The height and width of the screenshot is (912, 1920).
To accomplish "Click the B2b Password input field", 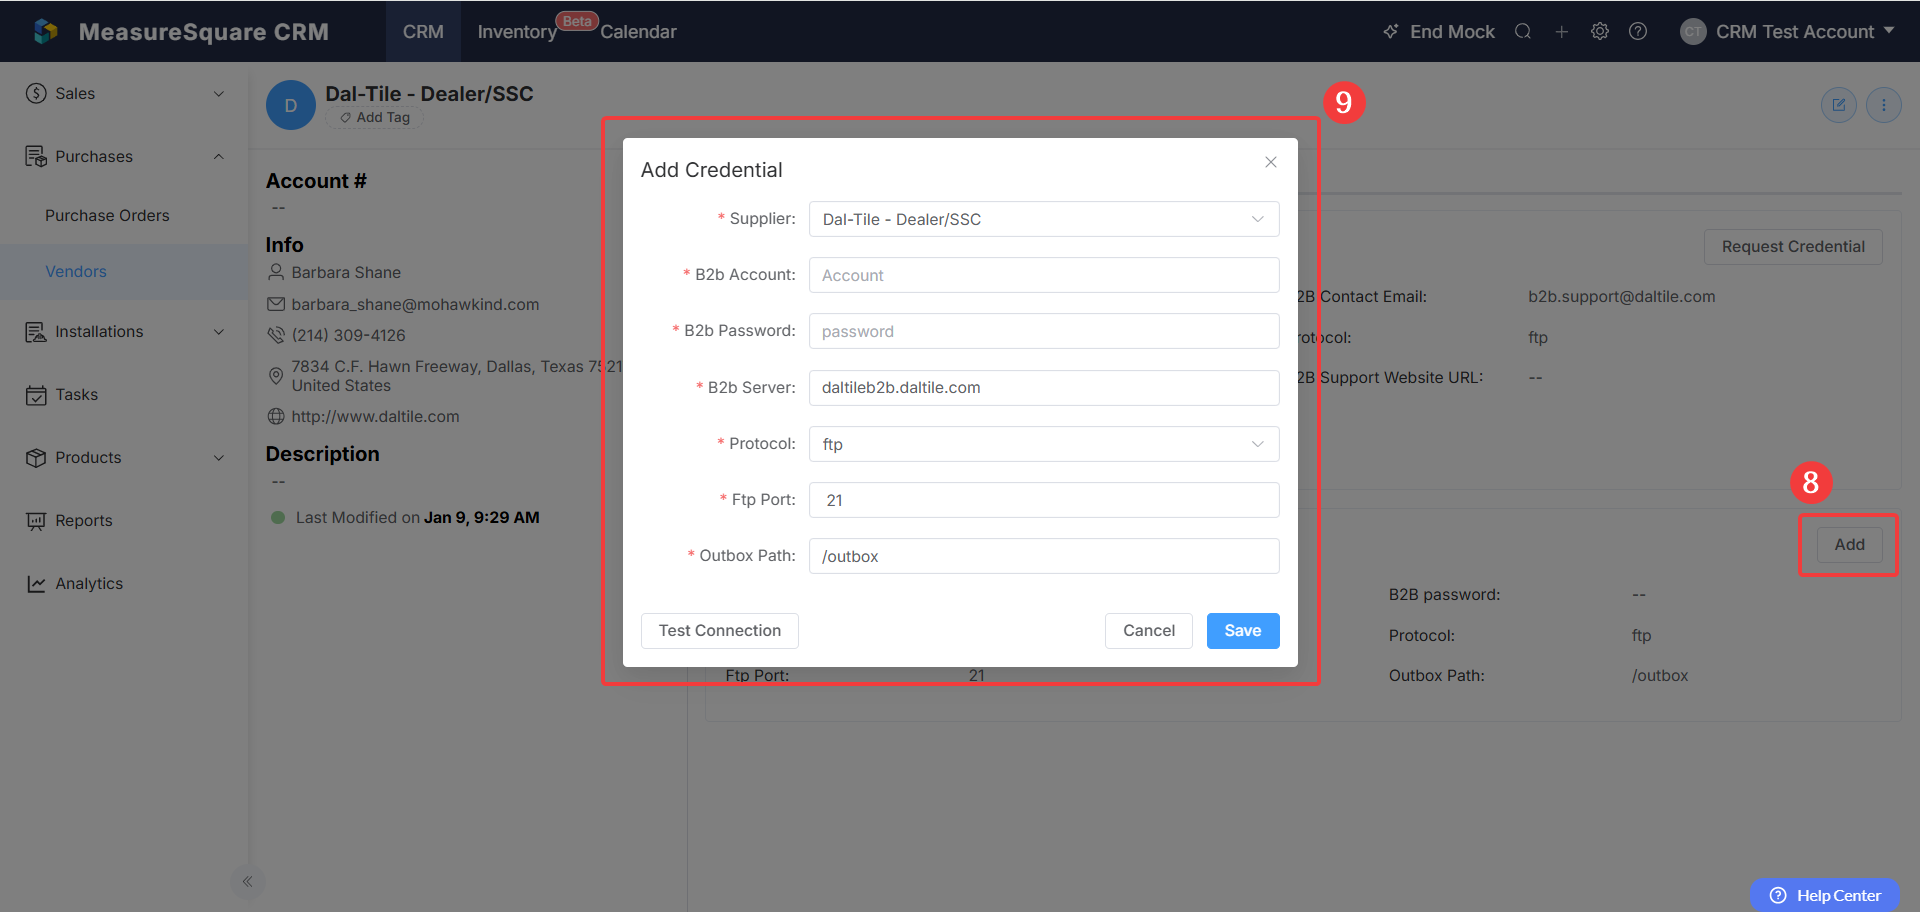I will click(1044, 331).
